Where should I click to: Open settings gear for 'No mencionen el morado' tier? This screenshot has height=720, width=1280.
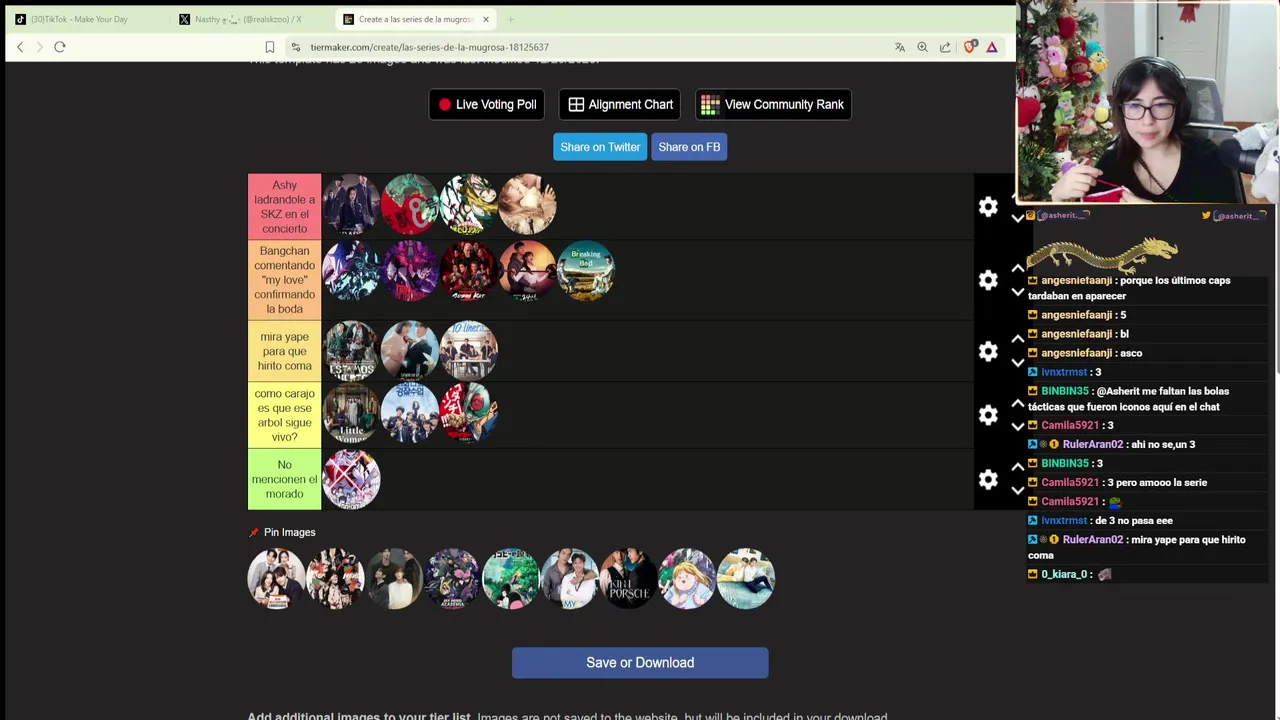click(x=988, y=480)
